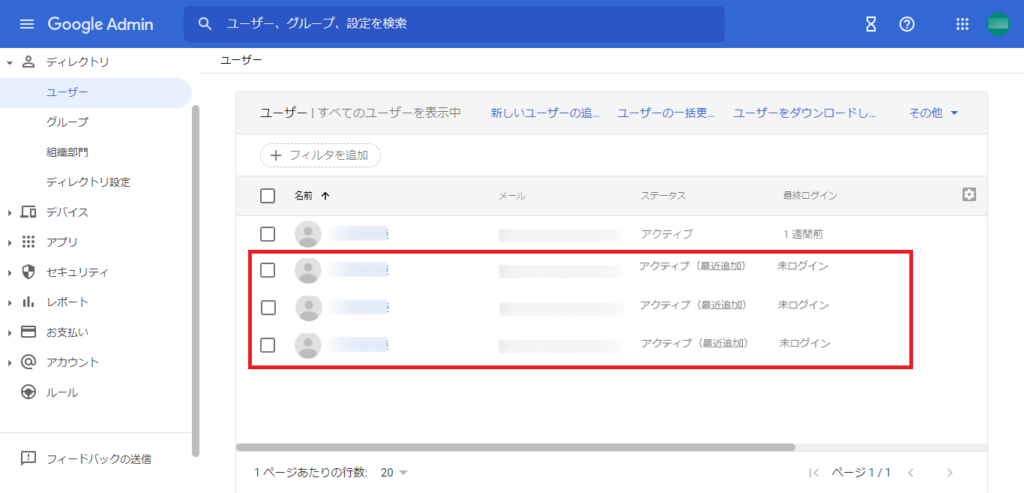Open column settings gear icon
Image resolution: width=1024 pixels, height=493 pixels.
968,195
